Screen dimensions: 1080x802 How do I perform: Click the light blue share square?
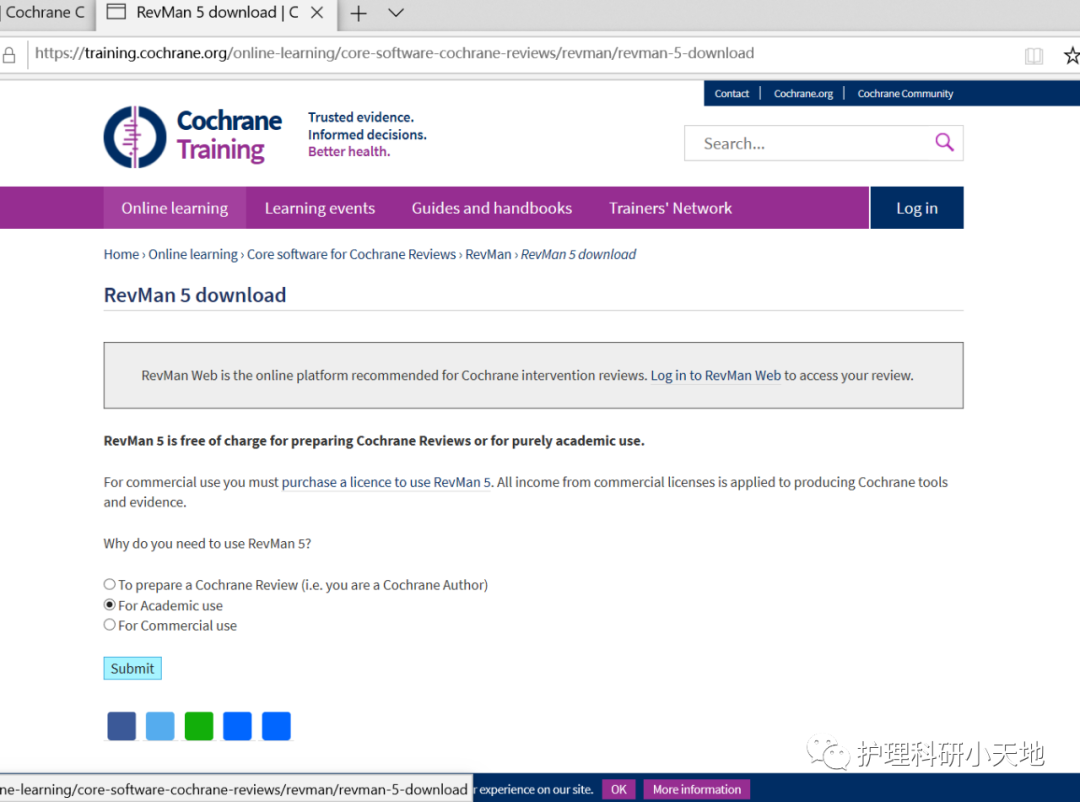pos(160,726)
